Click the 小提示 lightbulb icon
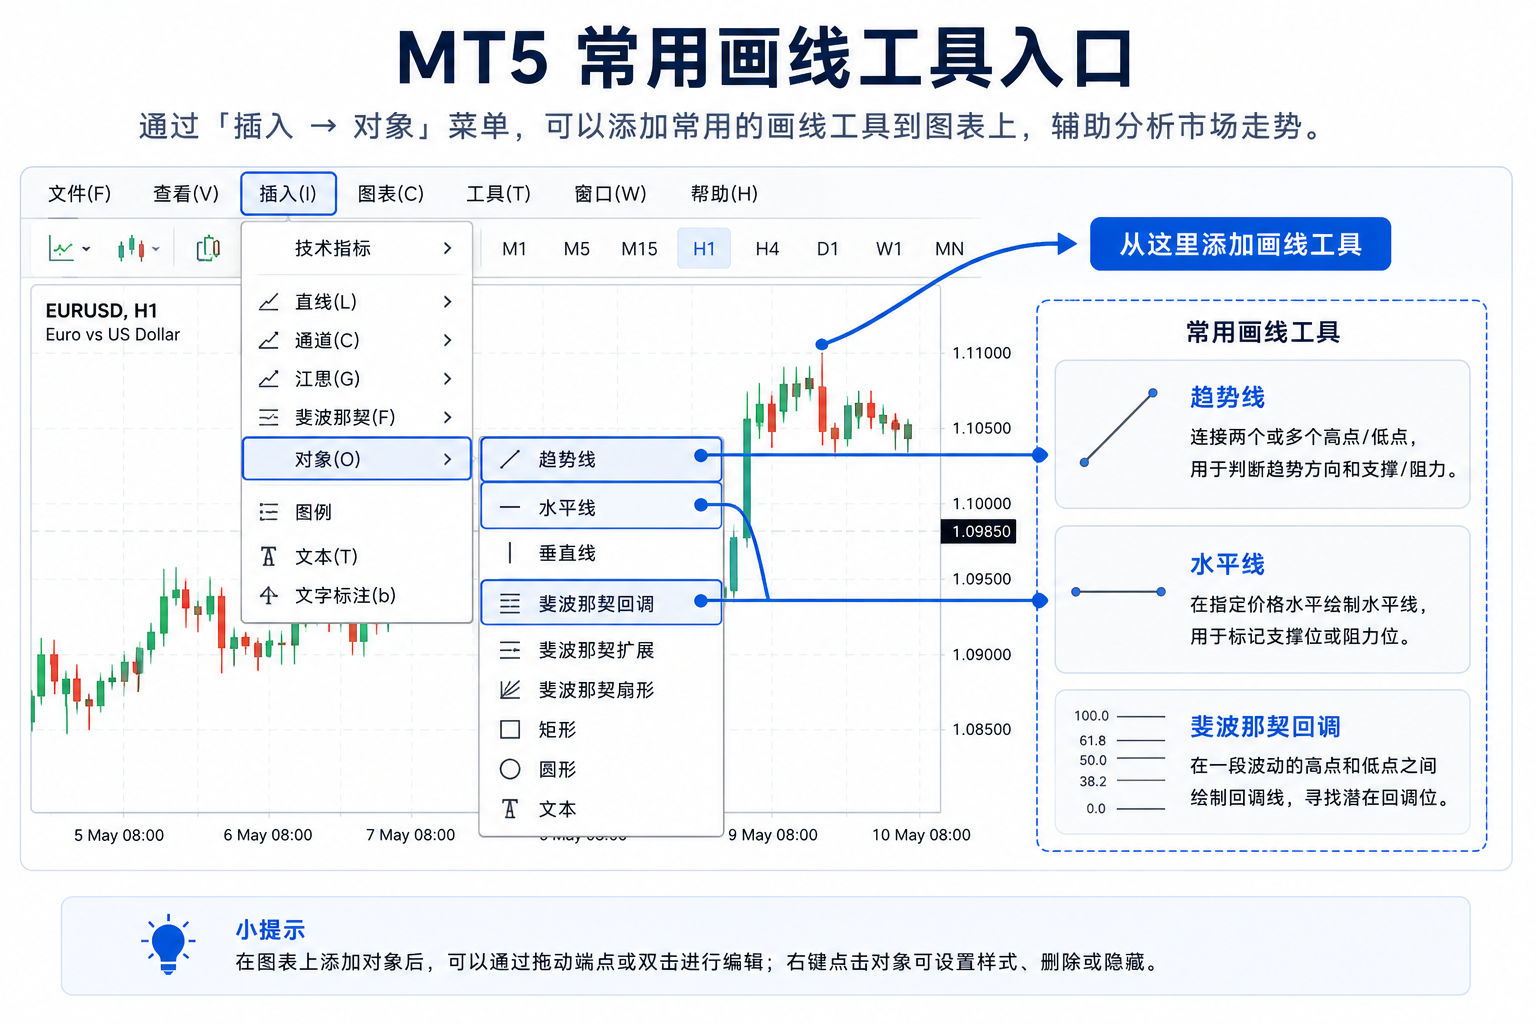The image size is (1536, 1024). point(168,943)
